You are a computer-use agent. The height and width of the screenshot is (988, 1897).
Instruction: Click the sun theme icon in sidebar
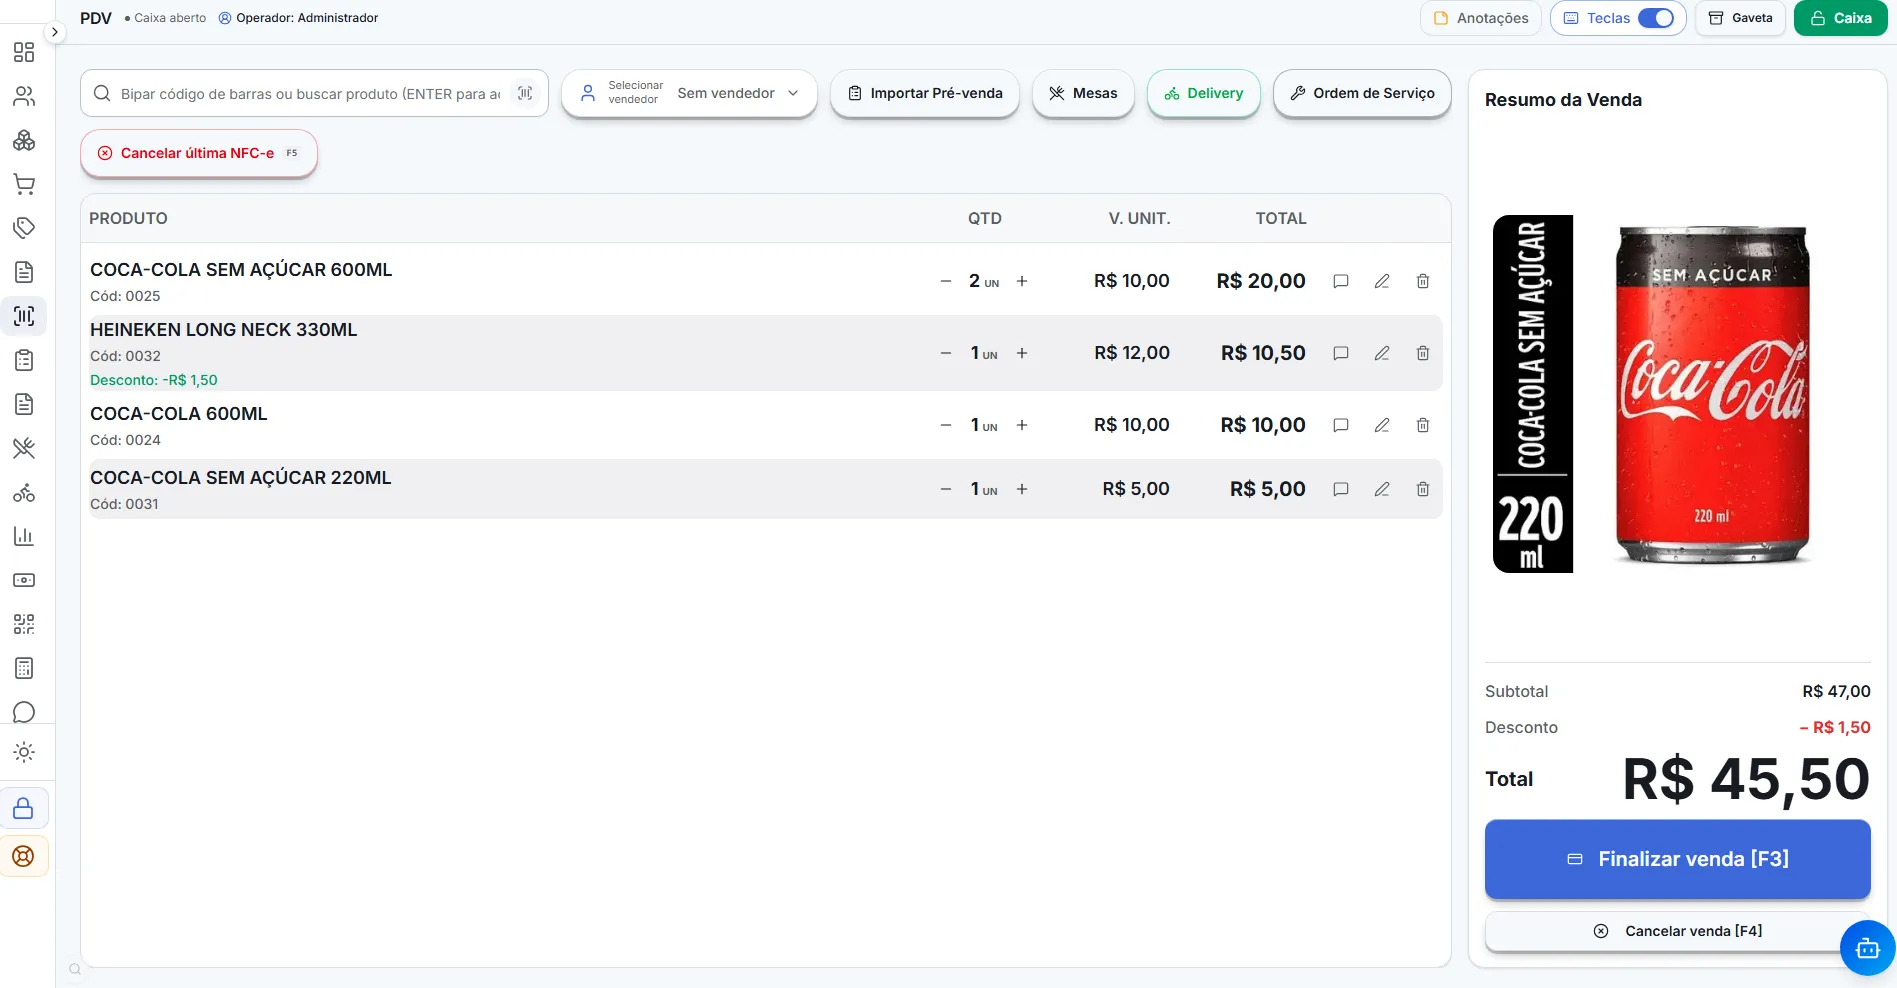click(x=24, y=752)
